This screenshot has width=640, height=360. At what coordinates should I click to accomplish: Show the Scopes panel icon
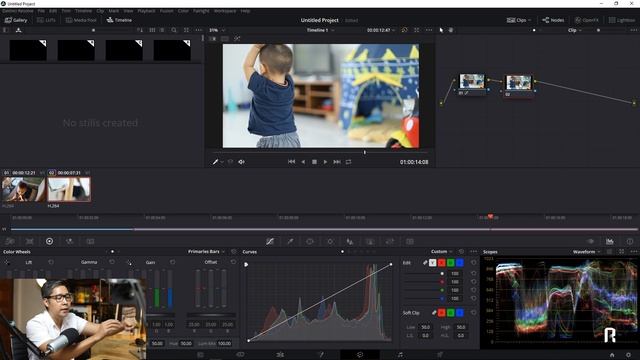tap(610, 241)
